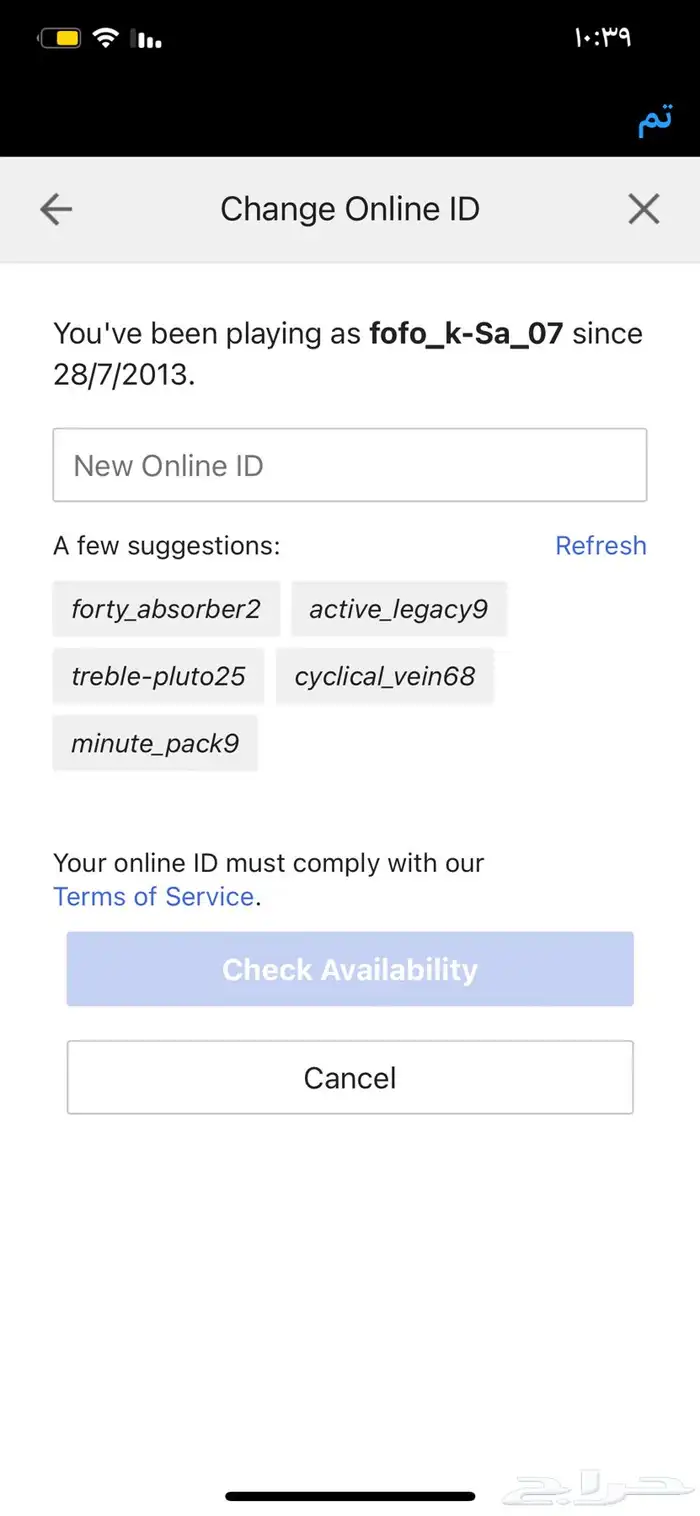Tap the Change Online ID title
The image size is (700, 1516).
350,209
